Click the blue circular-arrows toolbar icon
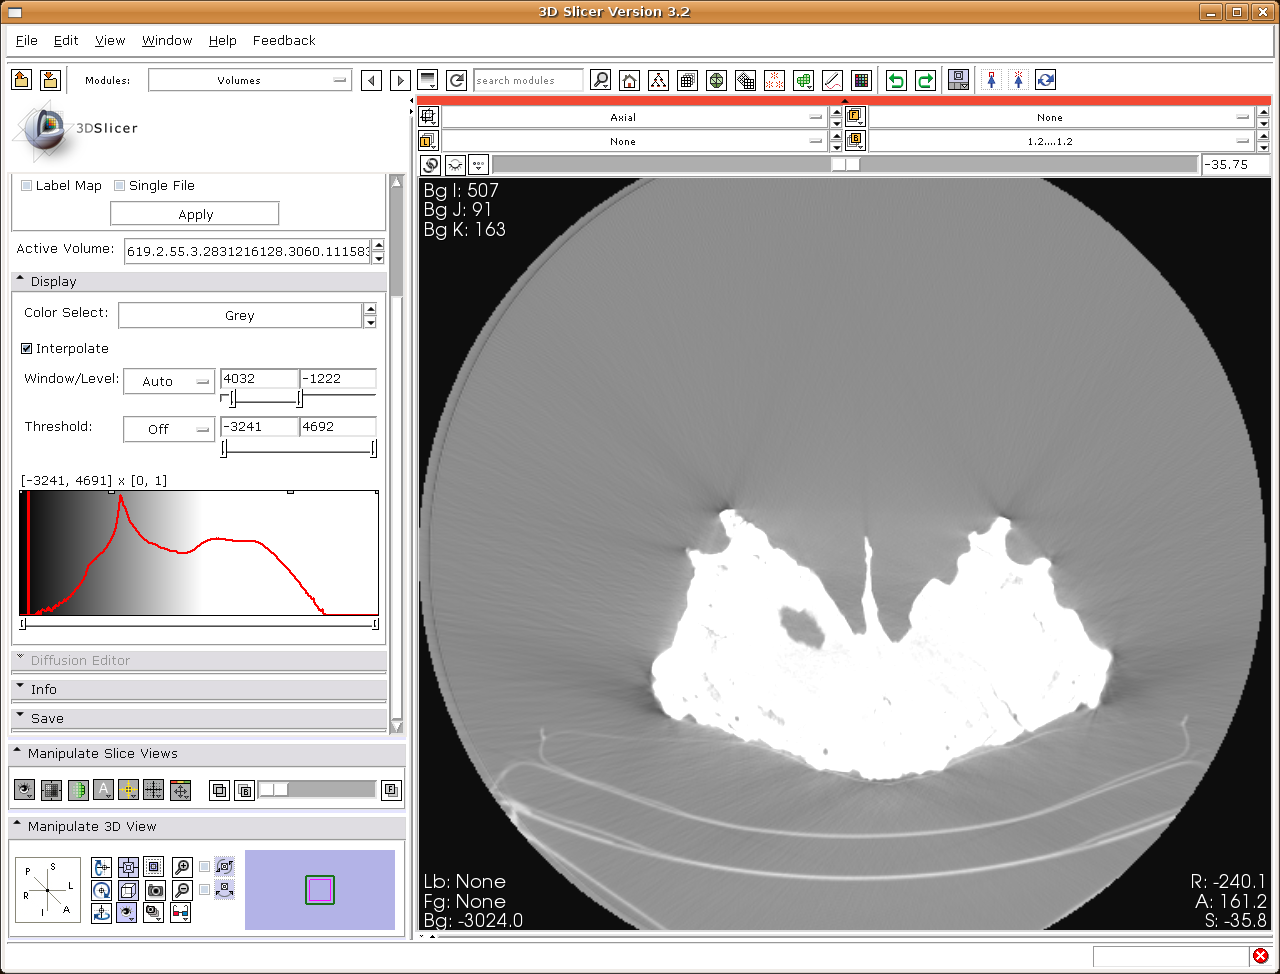 point(1045,80)
